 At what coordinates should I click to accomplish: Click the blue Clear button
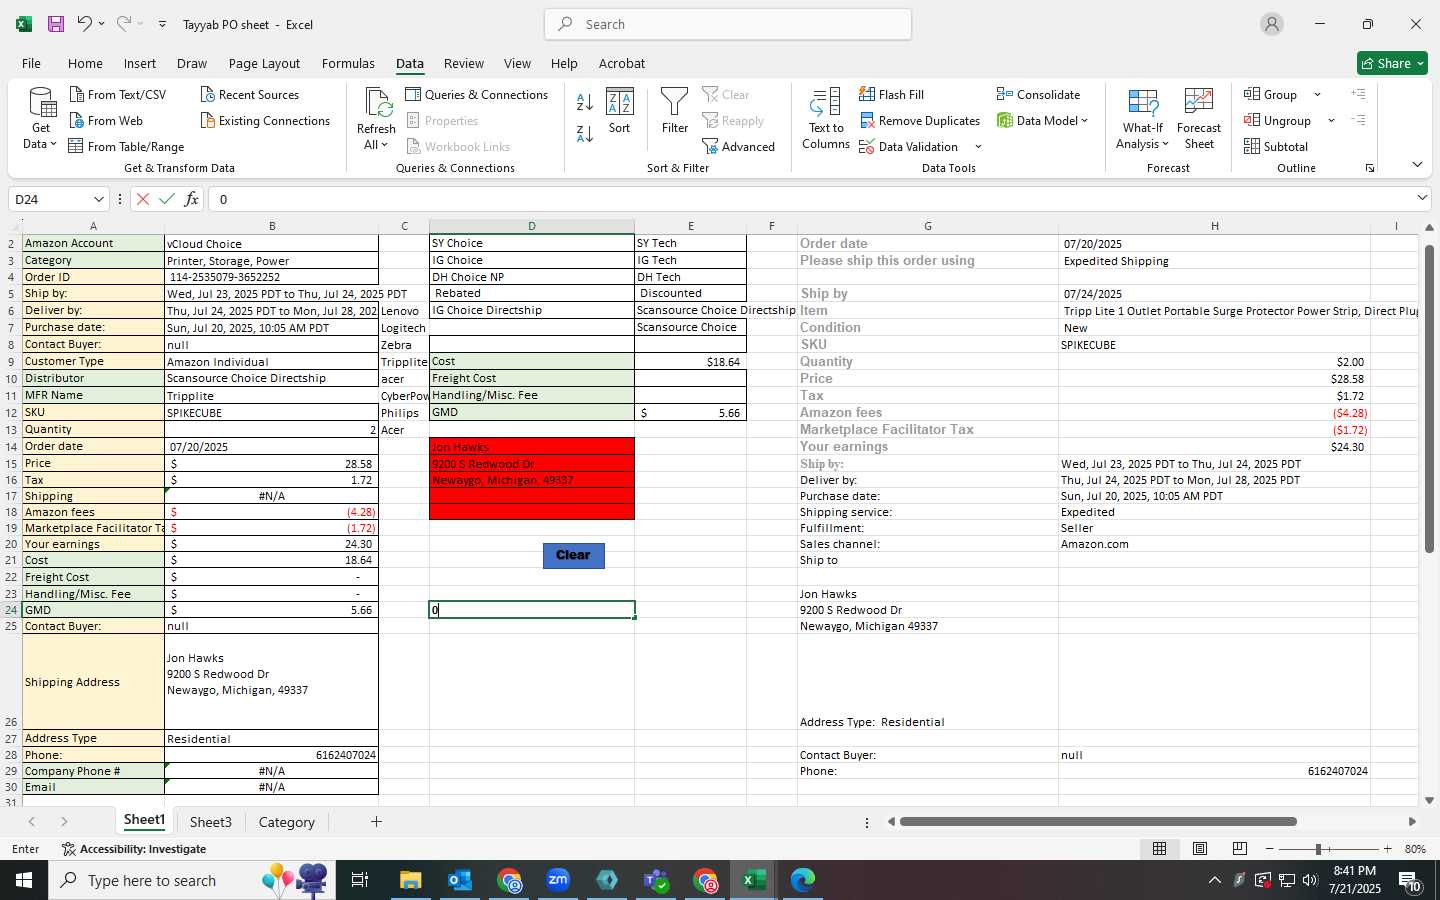[573, 555]
